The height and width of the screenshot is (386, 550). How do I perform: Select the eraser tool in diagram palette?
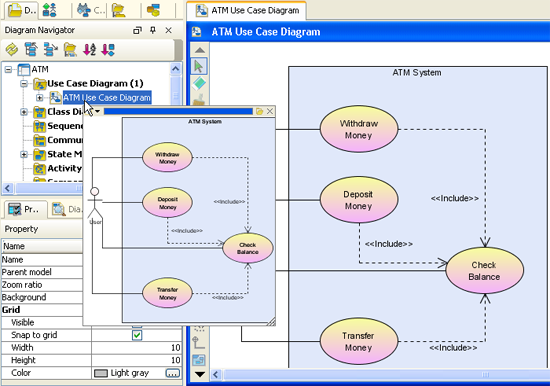(199, 83)
